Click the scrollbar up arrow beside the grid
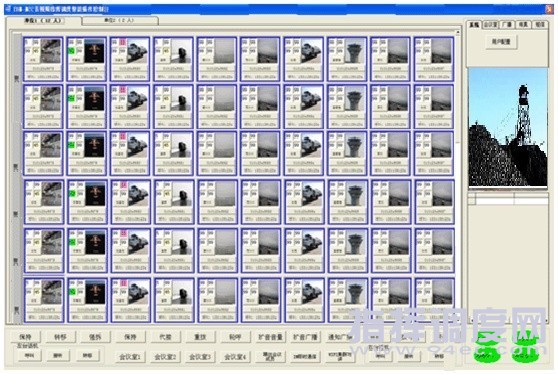The width and height of the screenshot is (558, 374). click(x=458, y=33)
